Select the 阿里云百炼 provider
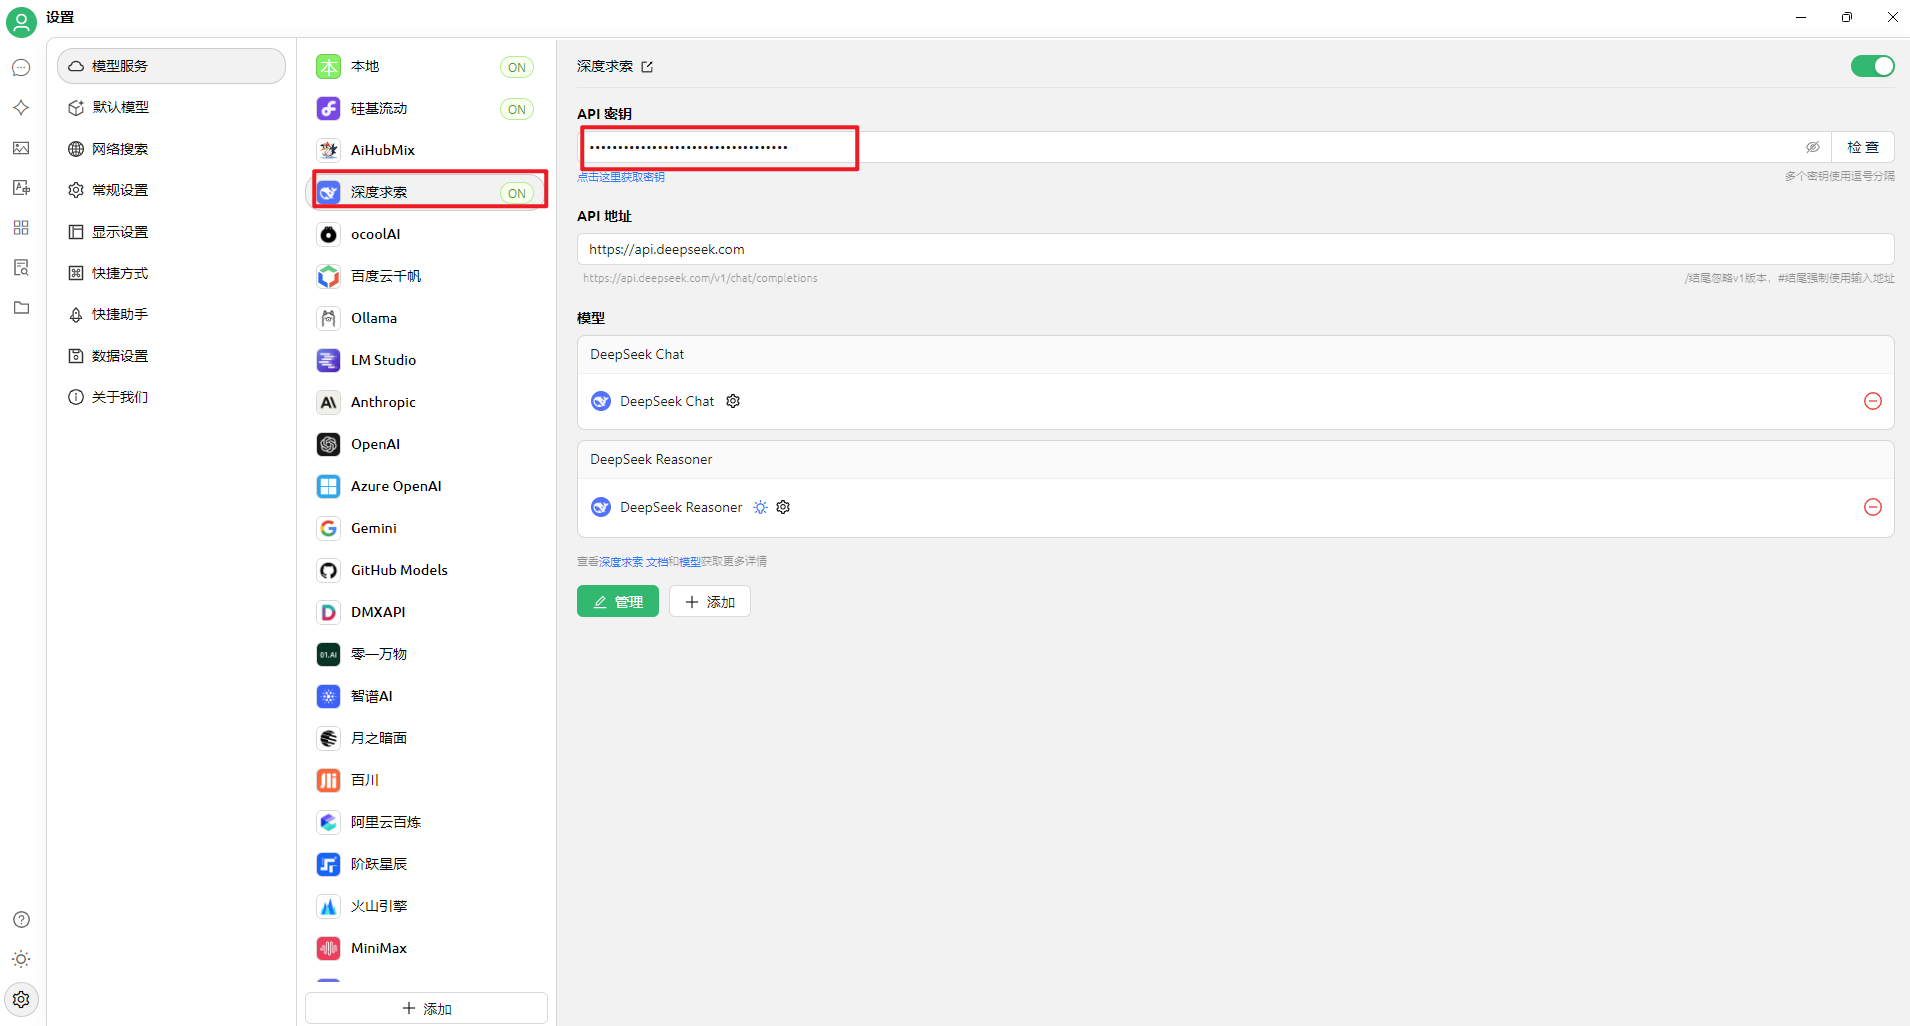The height and width of the screenshot is (1026, 1910). click(x=426, y=822)
